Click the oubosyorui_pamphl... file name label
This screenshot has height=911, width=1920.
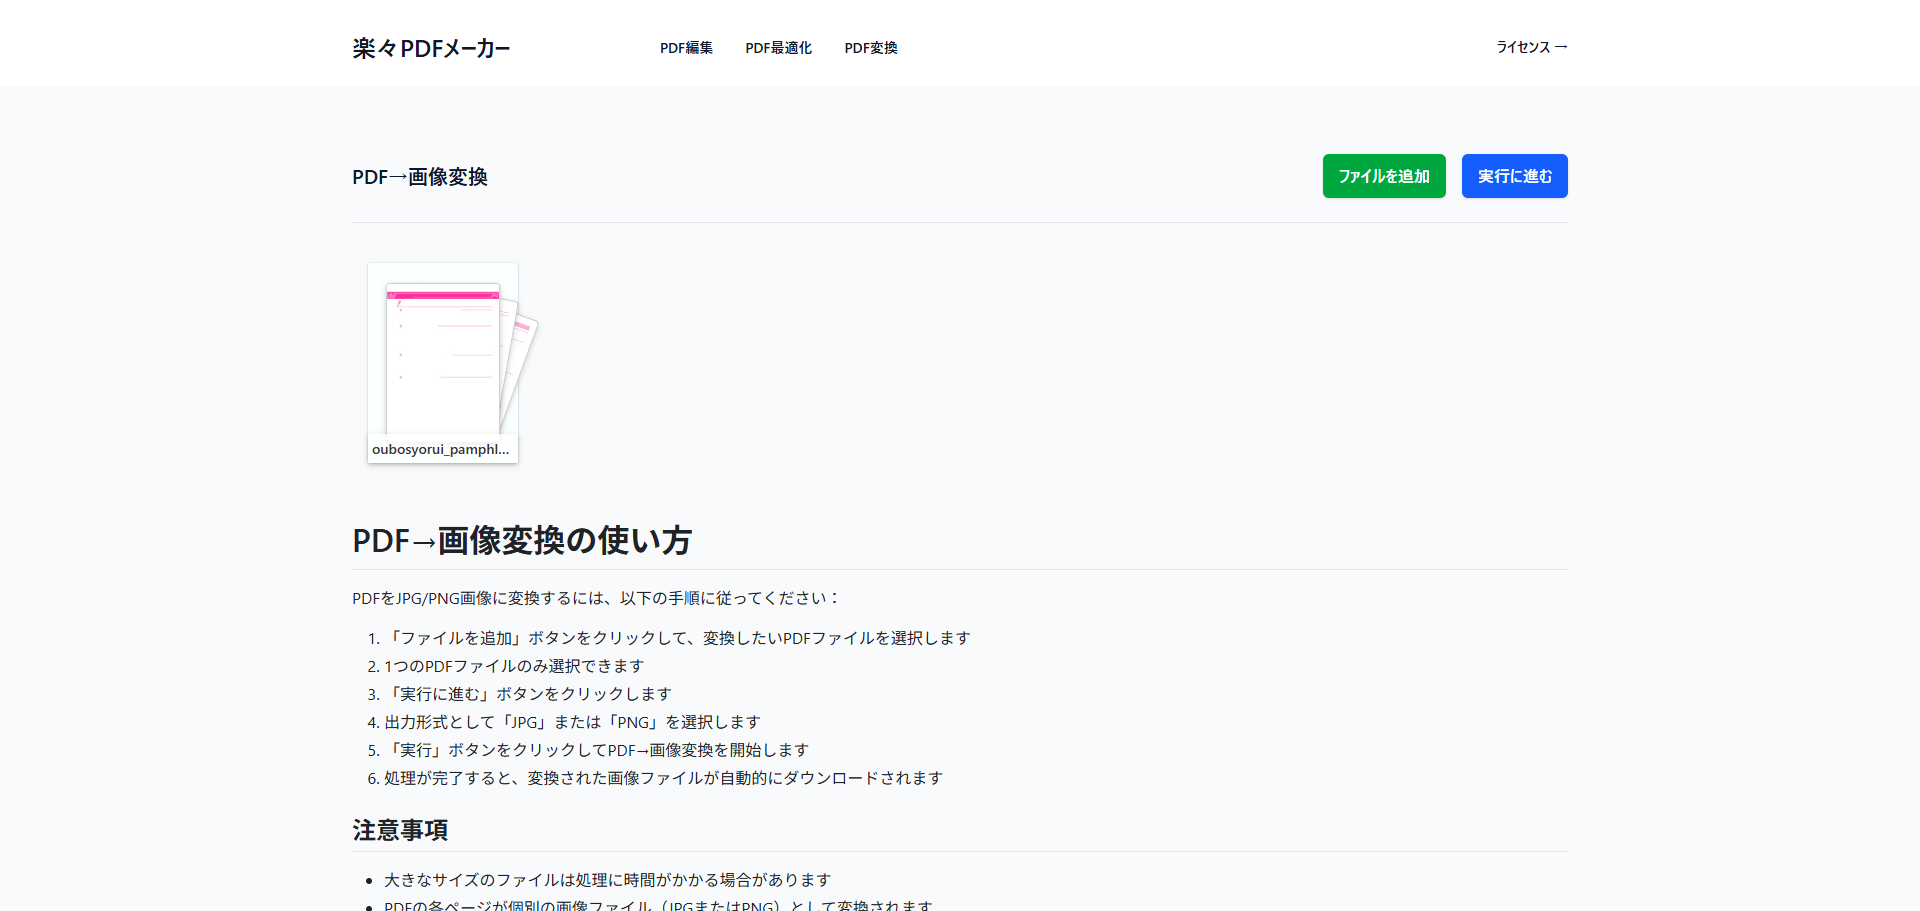(441, 450)
